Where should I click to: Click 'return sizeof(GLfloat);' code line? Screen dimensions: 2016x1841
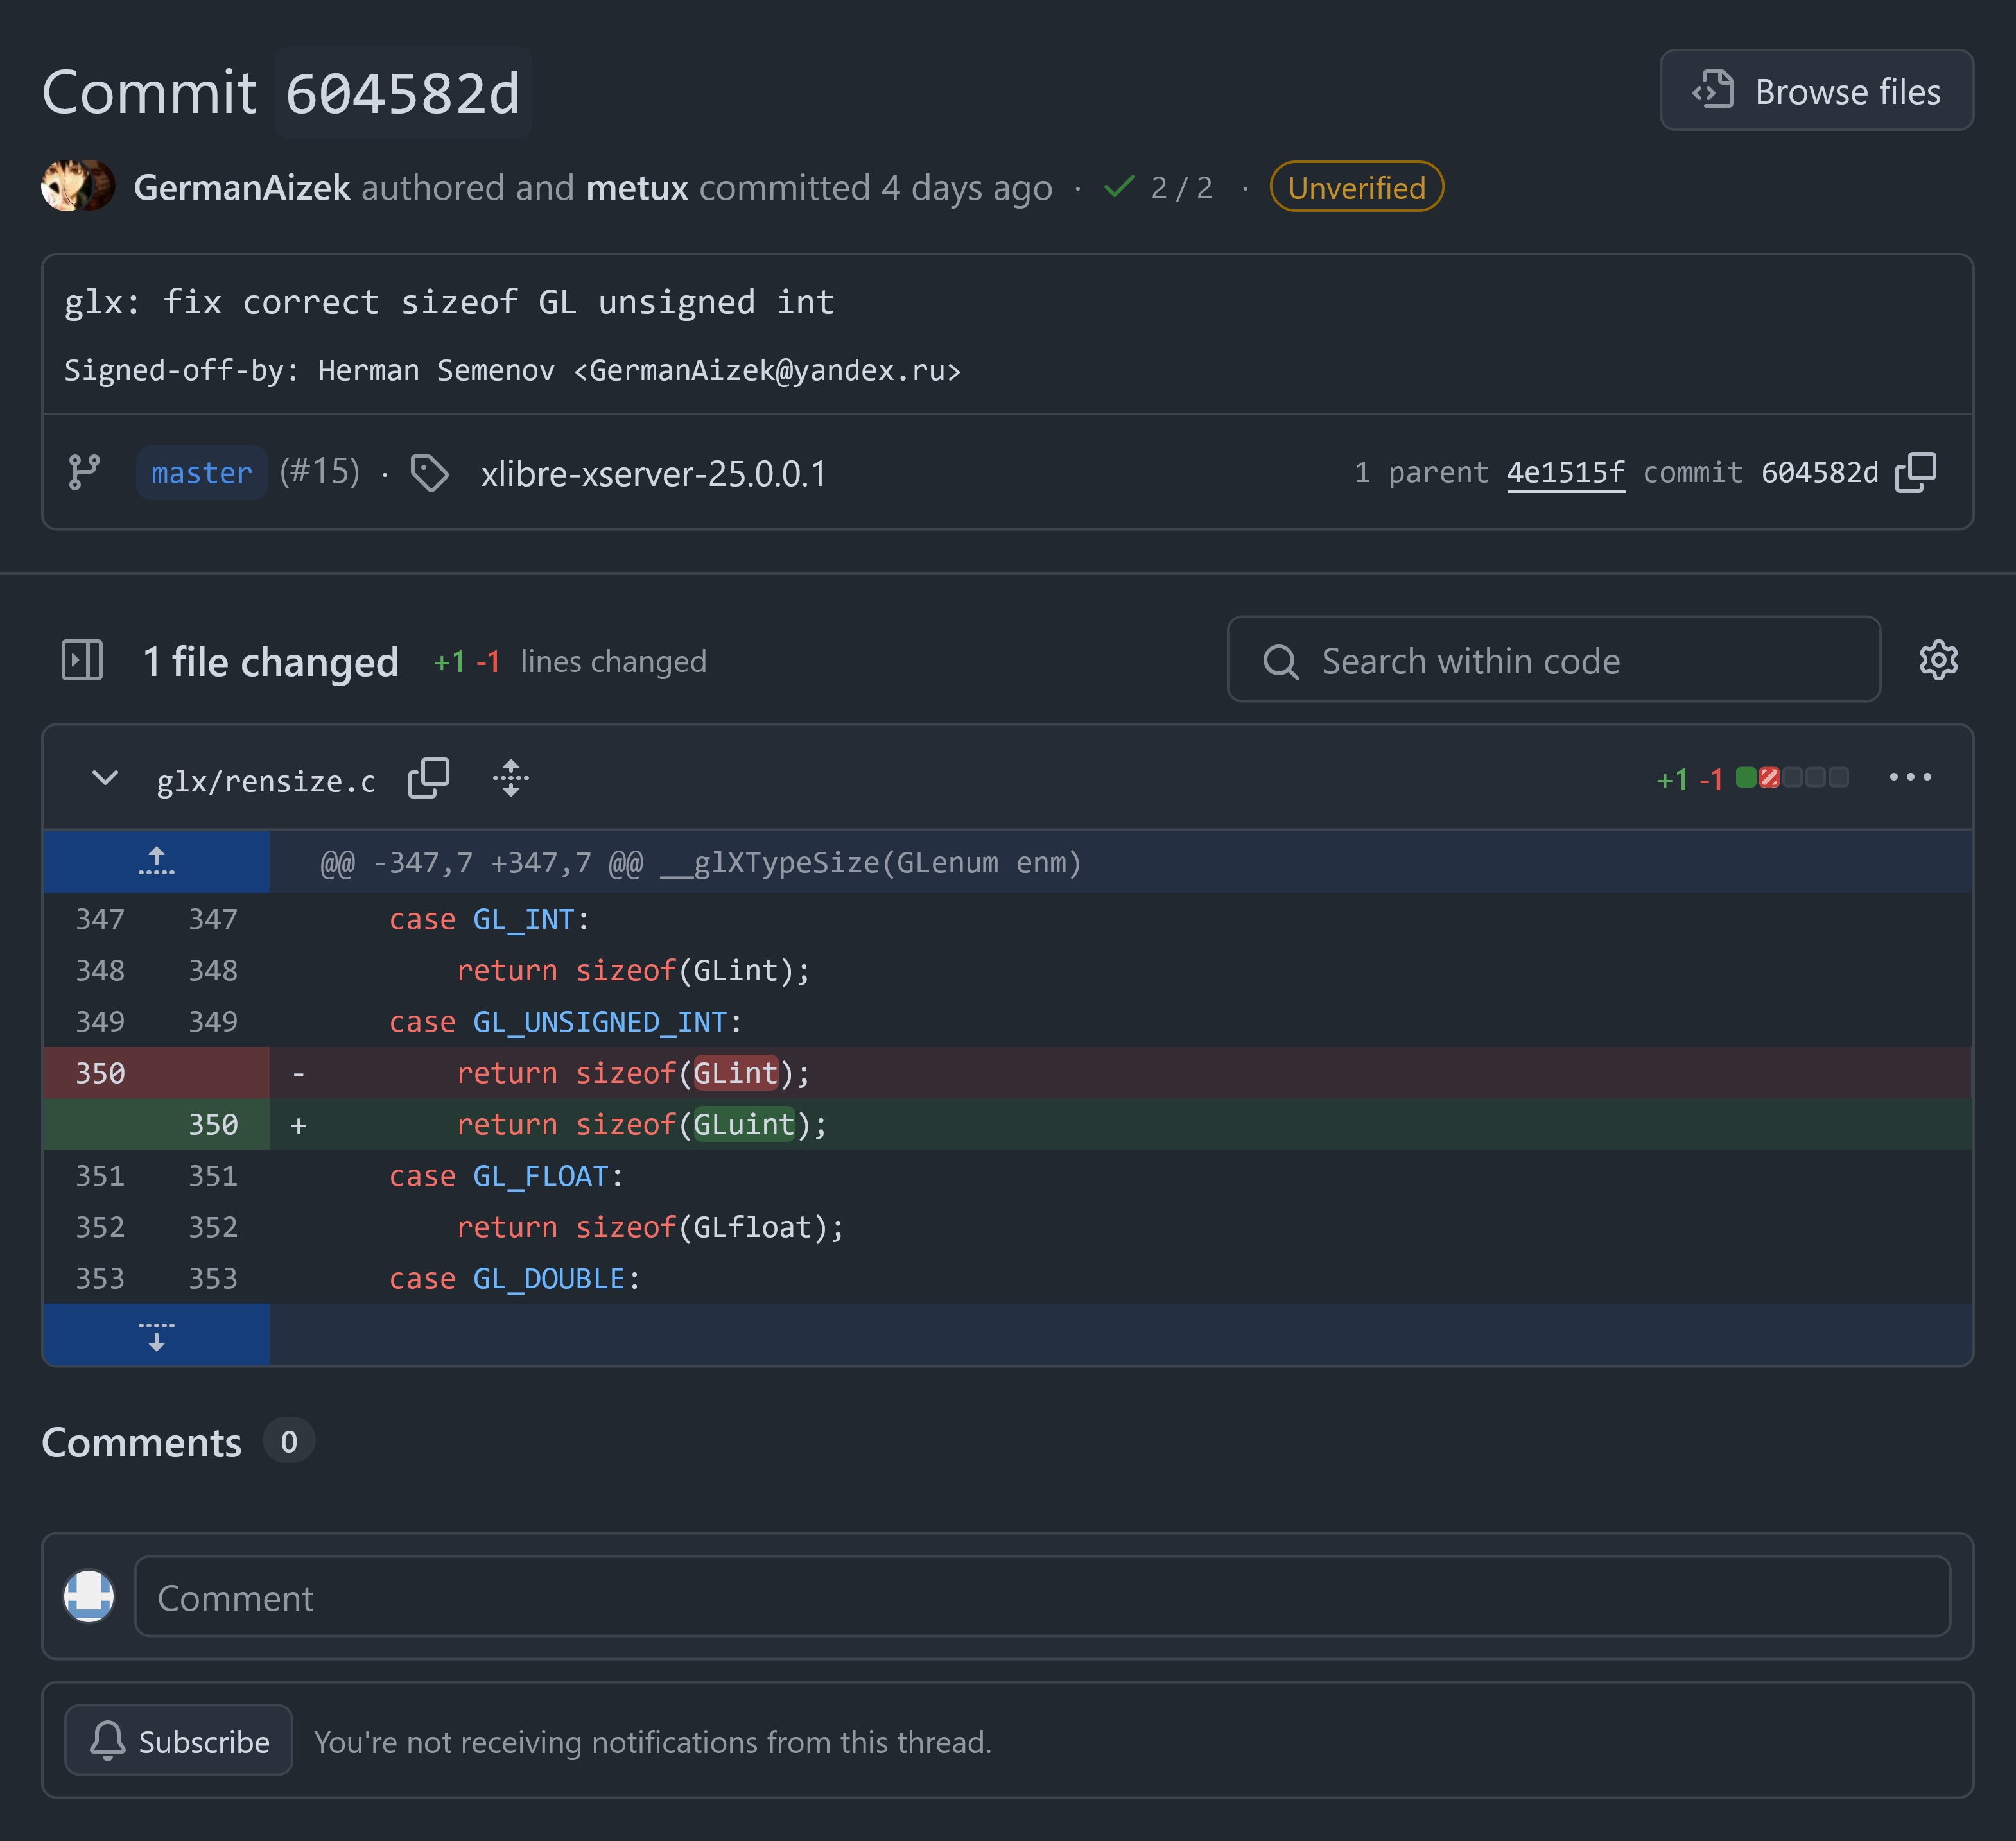tap(650, 1227)
